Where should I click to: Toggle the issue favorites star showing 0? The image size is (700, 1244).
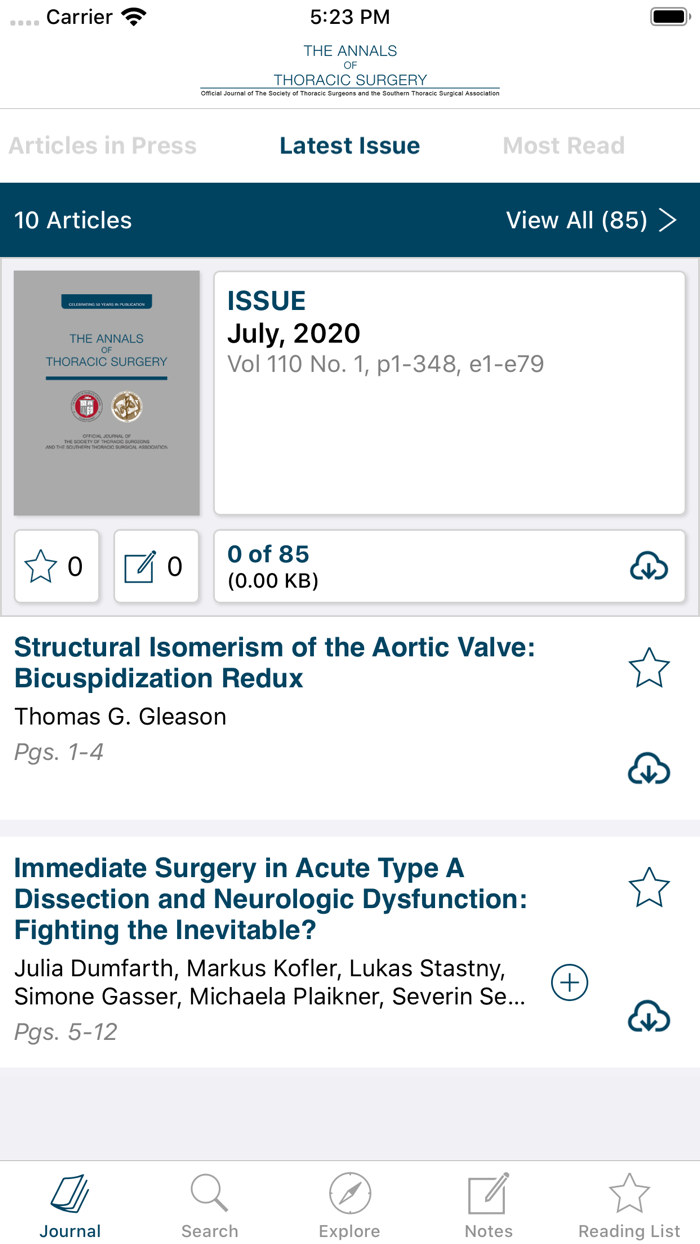click(x=57, y=567)
